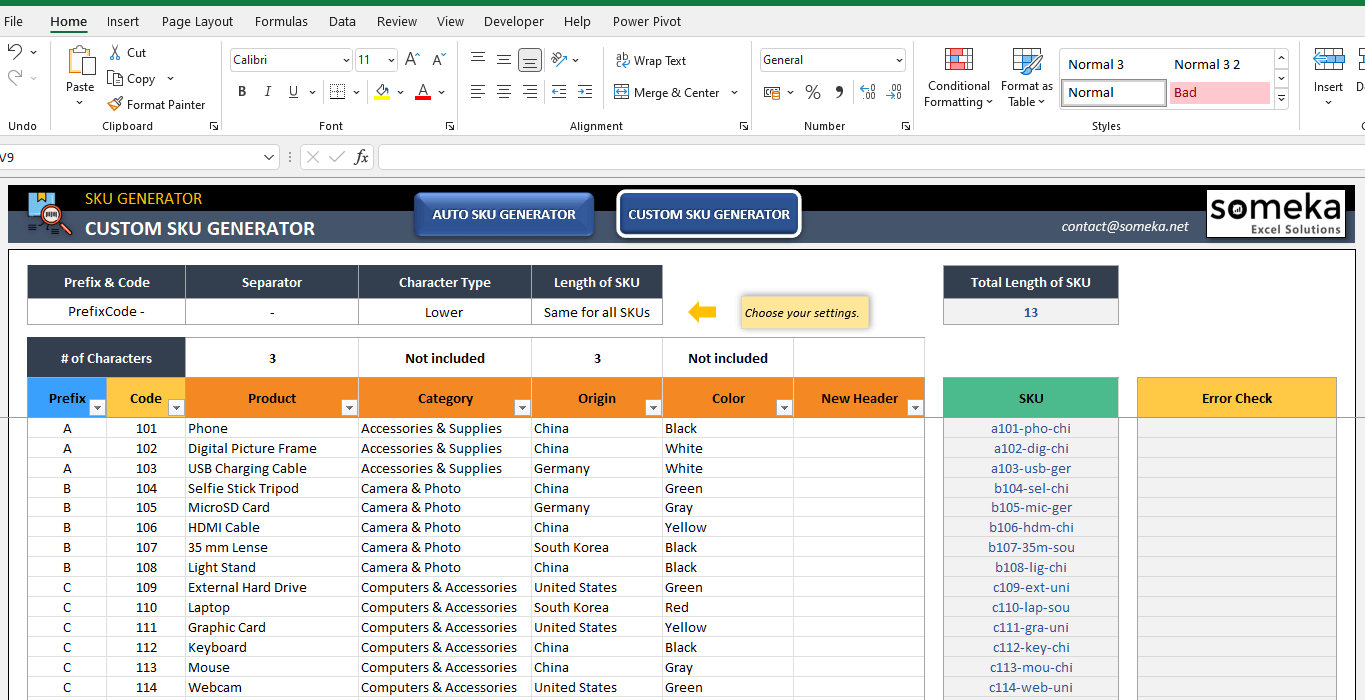Toggle Bold formatting
Viewport: 1365px width, 700px height.
241,91
